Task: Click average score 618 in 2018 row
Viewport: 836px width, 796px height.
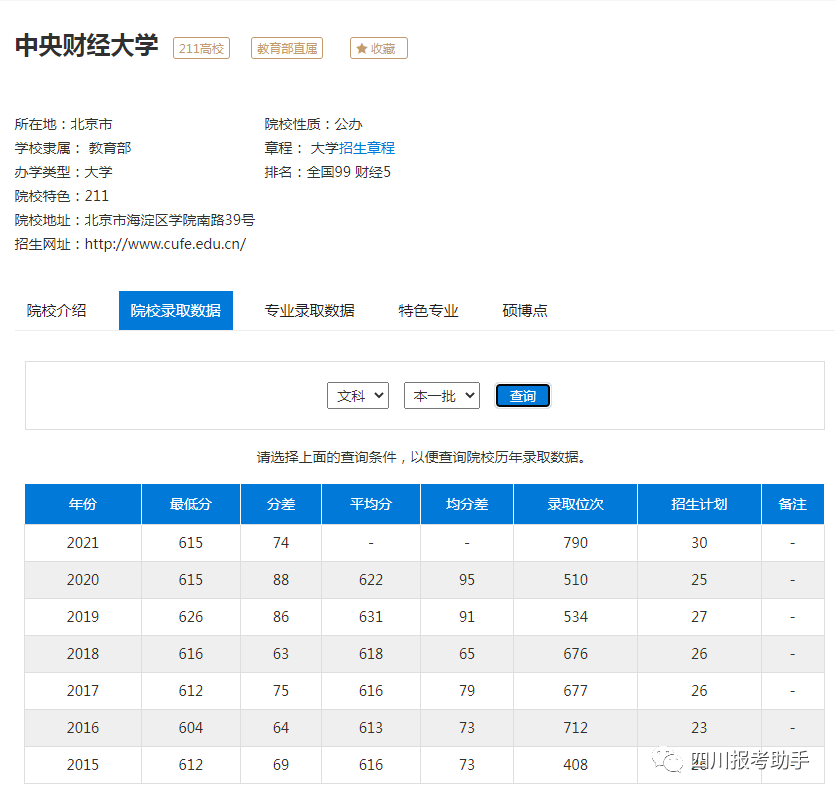Action: (371, 654)
